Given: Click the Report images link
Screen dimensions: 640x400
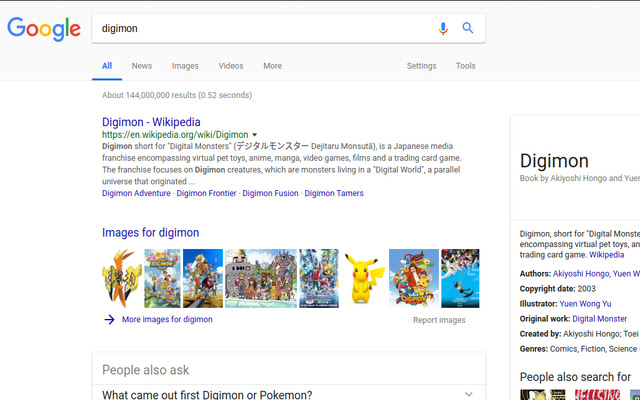Looking at the screenshot, I should coord(439,320).
